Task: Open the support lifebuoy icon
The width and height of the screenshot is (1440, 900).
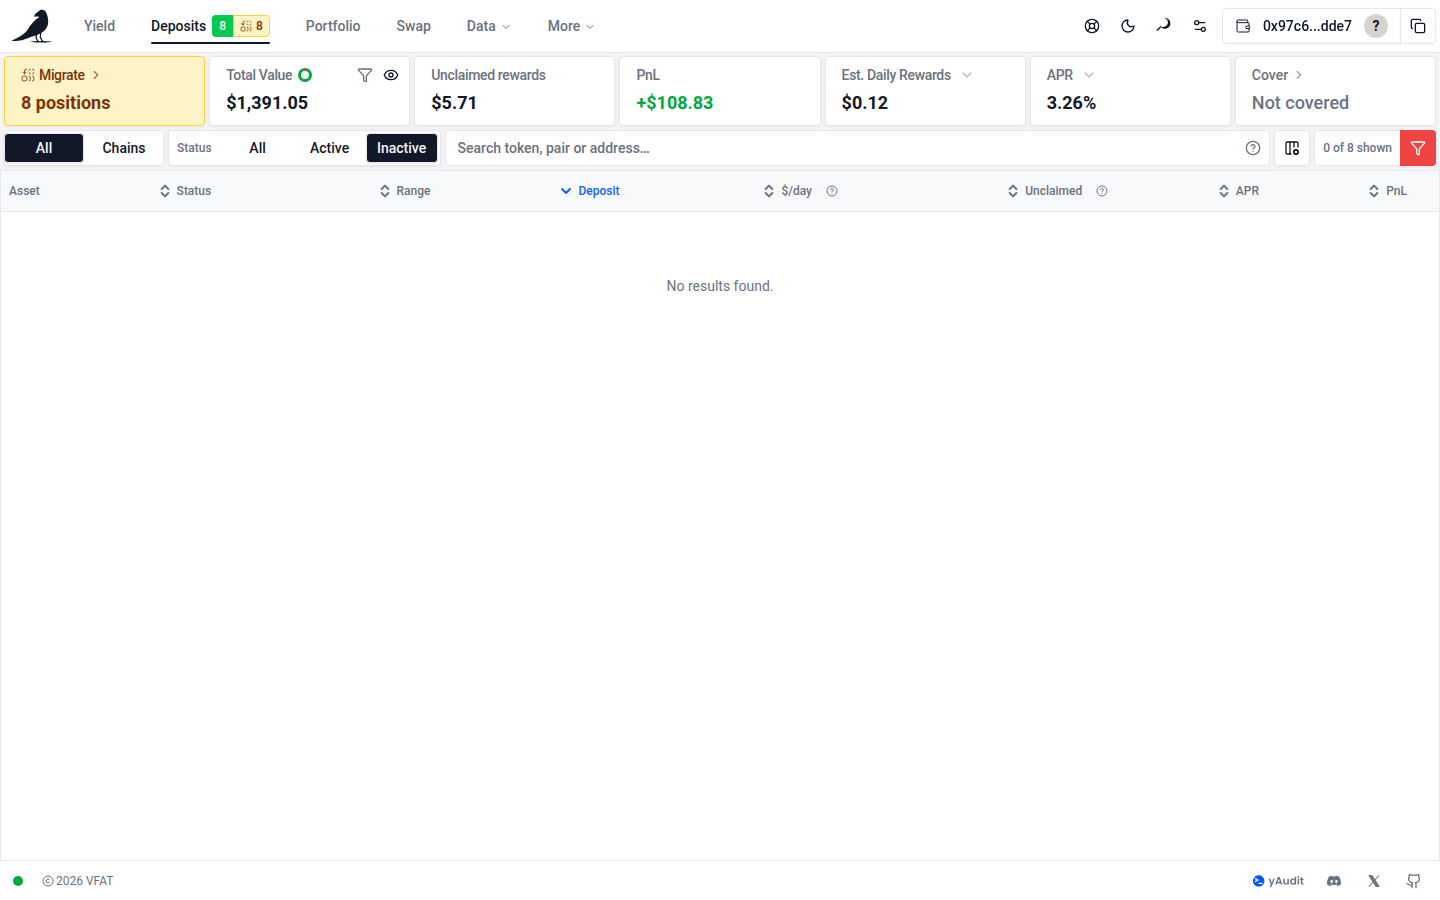Action: point(1092,26)
